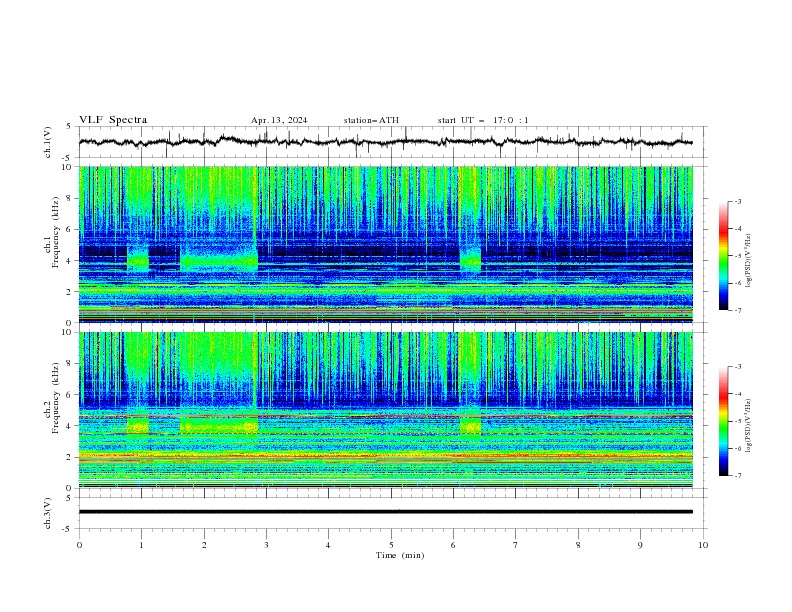Viewport: 792px width, 612px height.
Task: Click the log(PSD) label next to ch.1 colorbar
Action: pos(748,261)
